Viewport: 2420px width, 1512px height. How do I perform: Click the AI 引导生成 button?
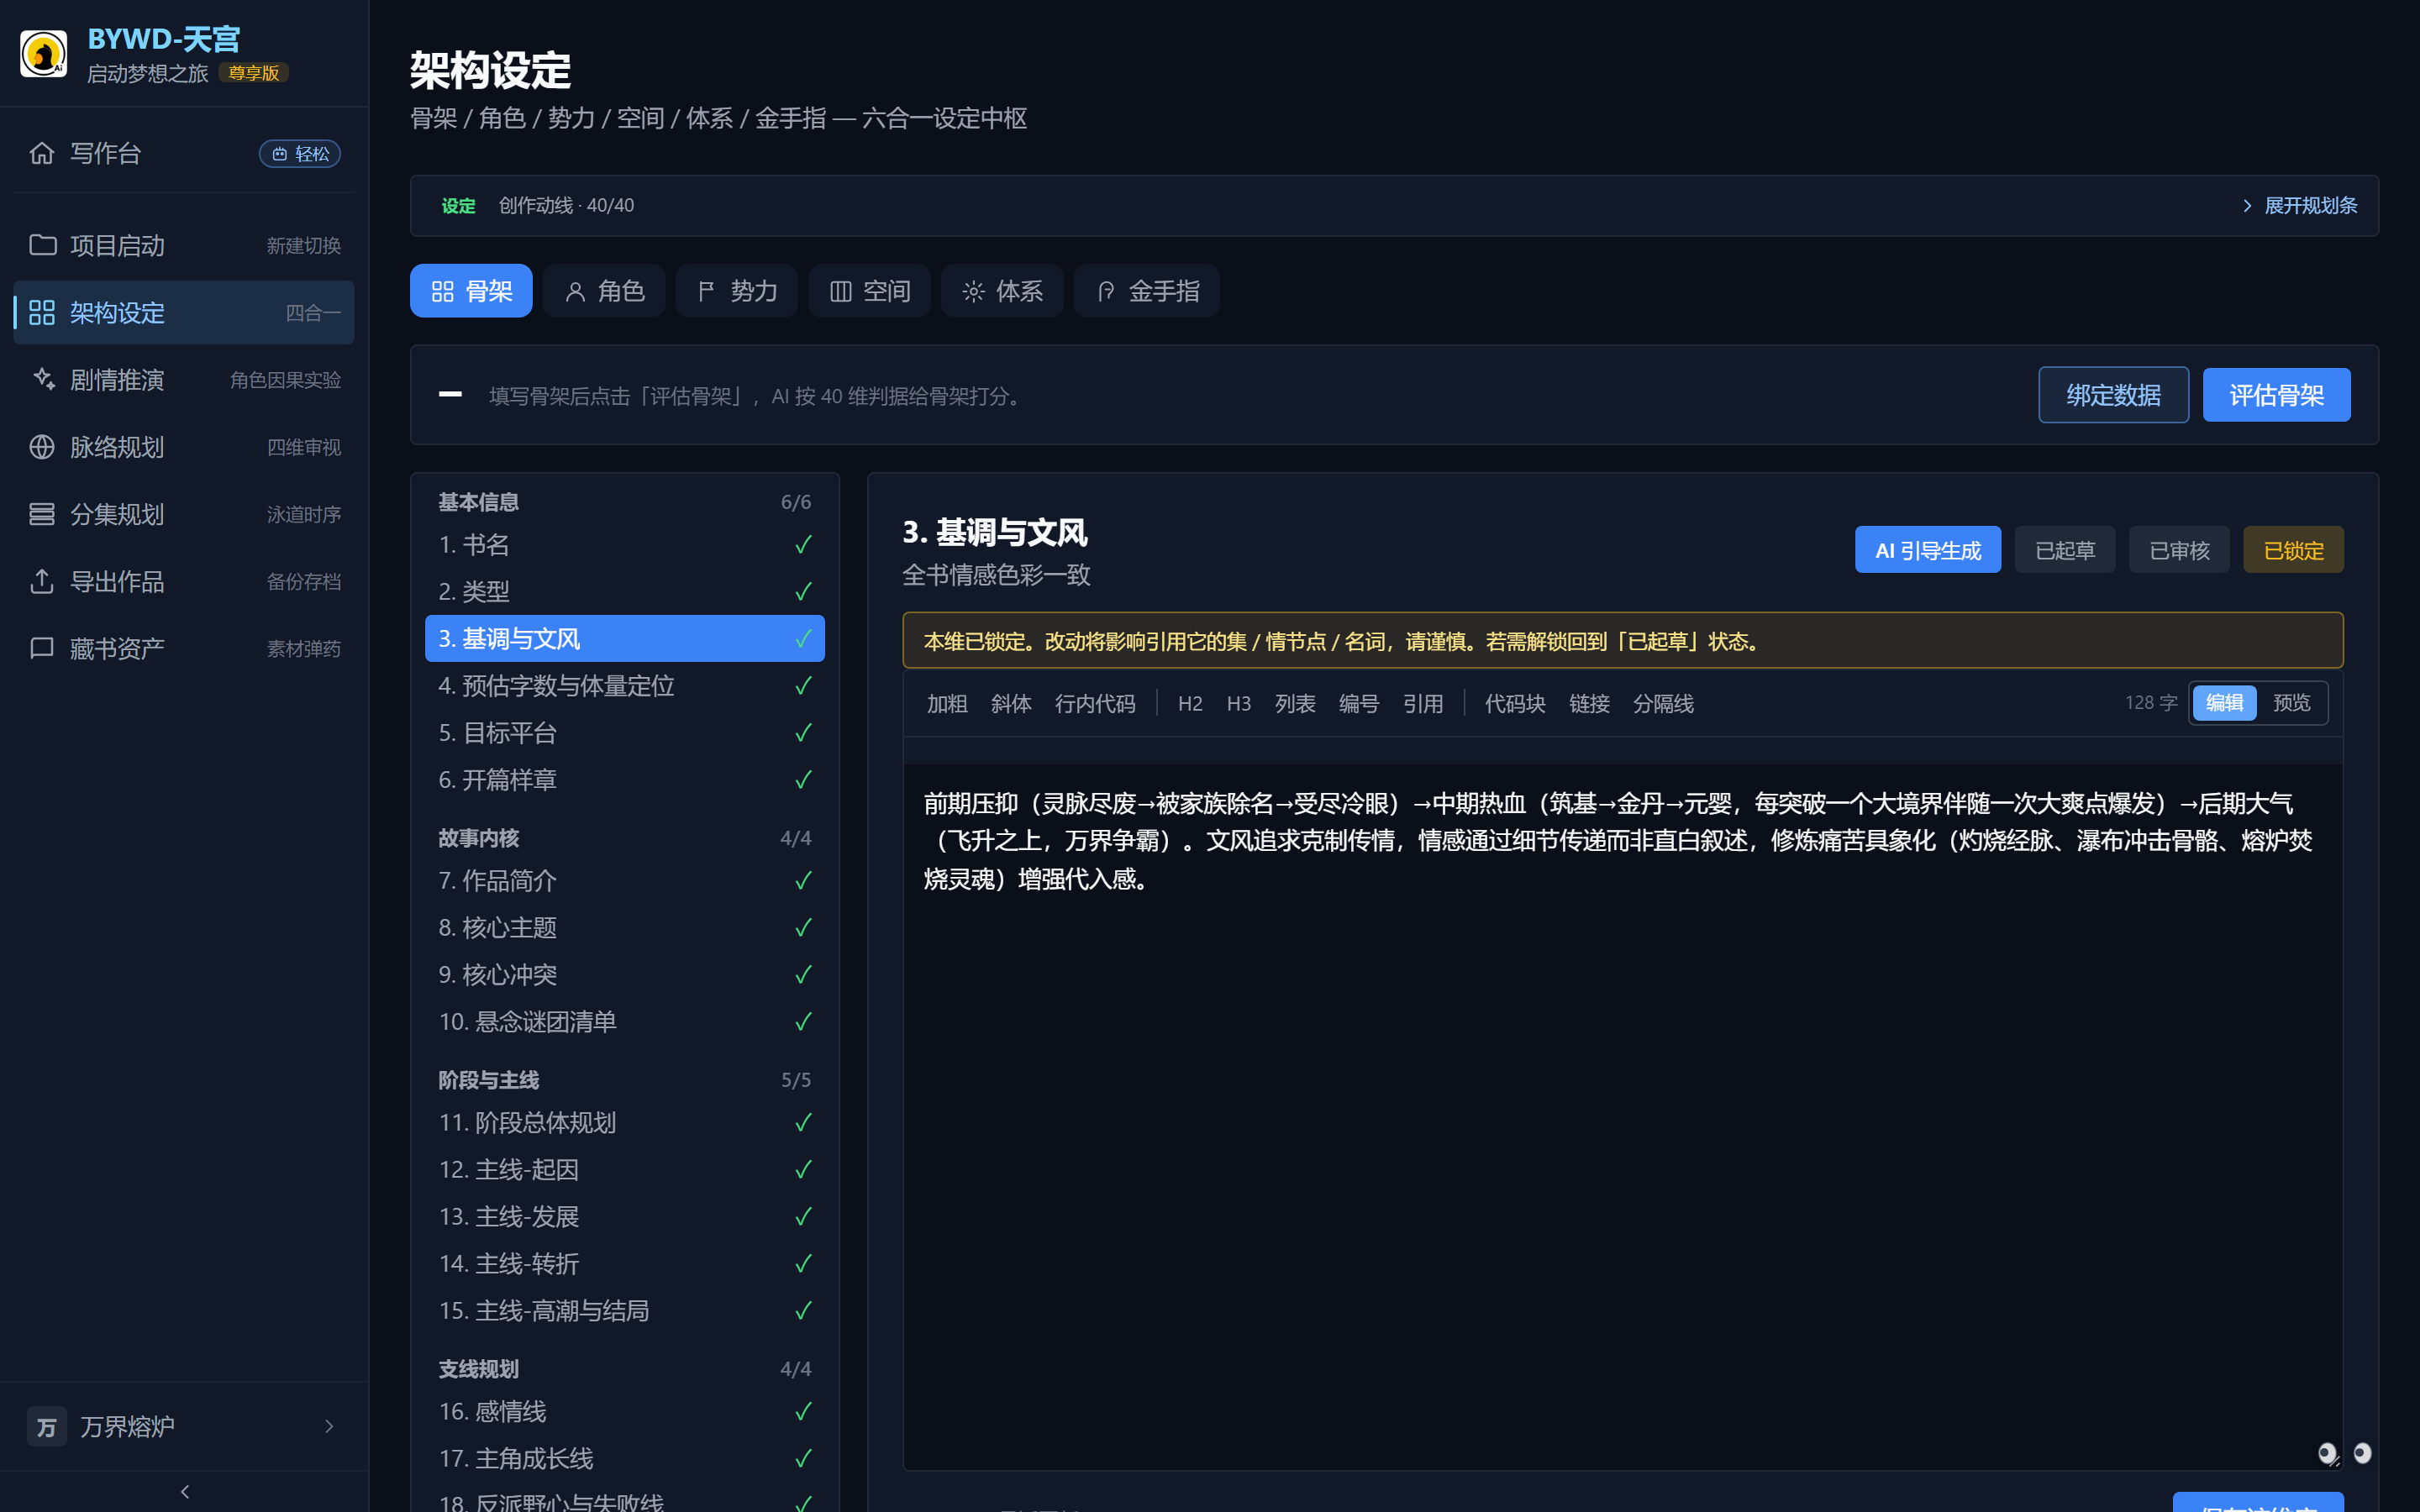click(x=1928, y=550)
